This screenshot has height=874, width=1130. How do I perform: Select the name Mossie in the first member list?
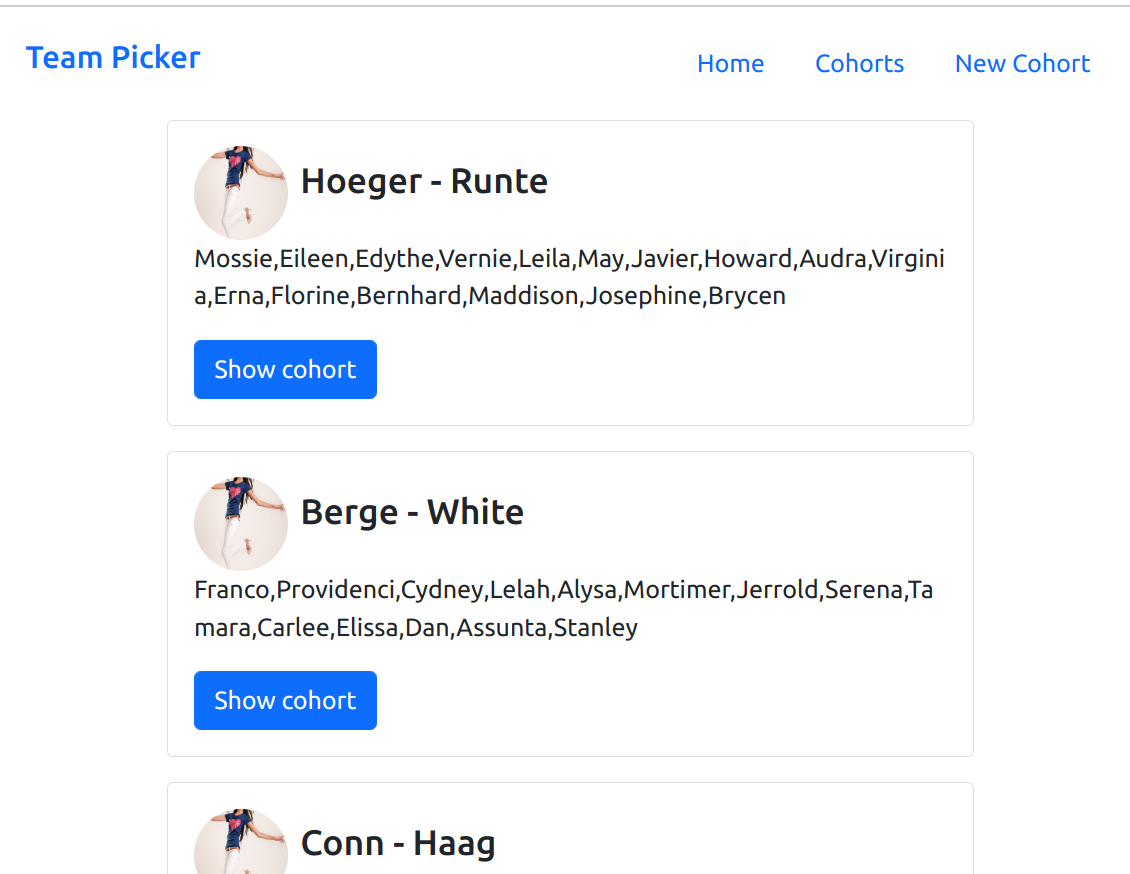[x=224, y=258]
